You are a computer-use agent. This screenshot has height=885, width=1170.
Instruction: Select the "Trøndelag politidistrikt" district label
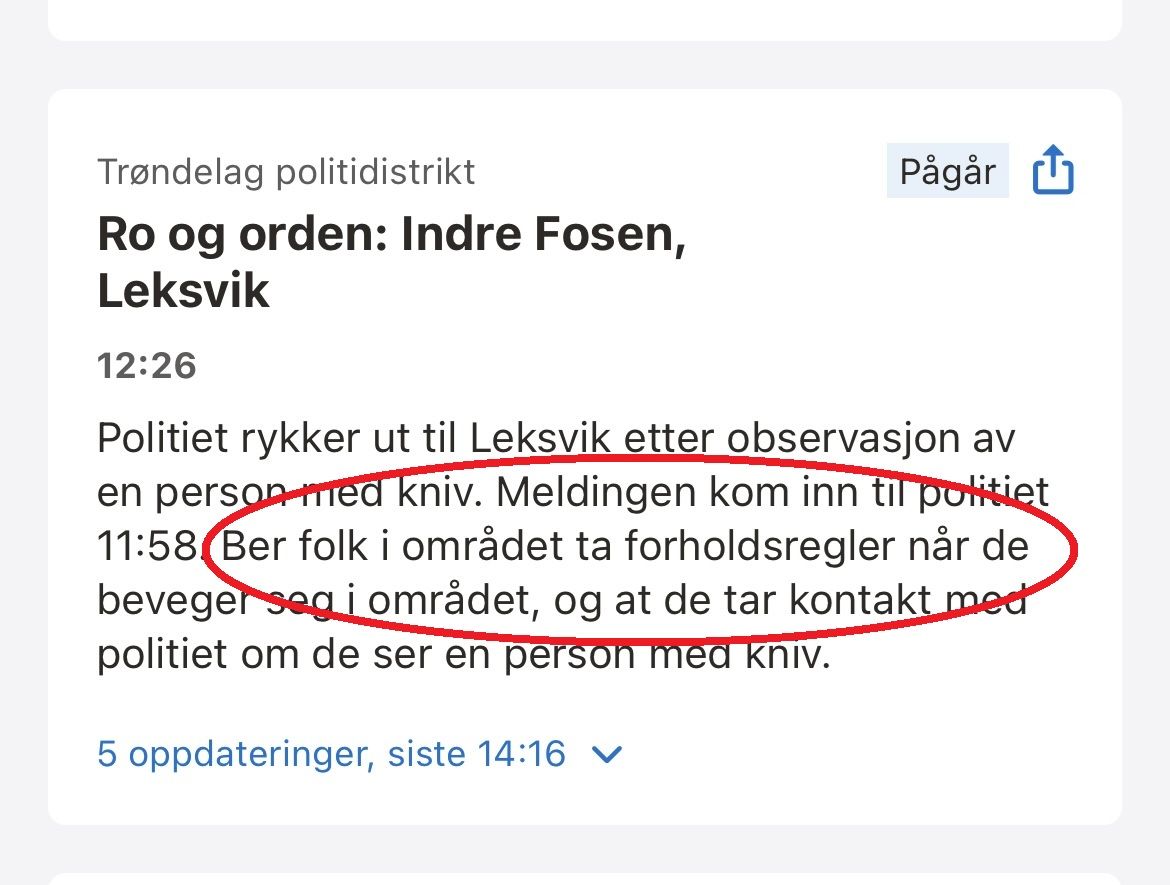pos(286,172)
